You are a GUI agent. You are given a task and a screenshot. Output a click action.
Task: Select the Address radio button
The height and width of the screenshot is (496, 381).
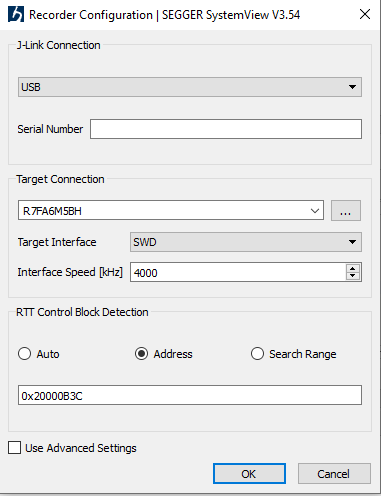(141, 354)
